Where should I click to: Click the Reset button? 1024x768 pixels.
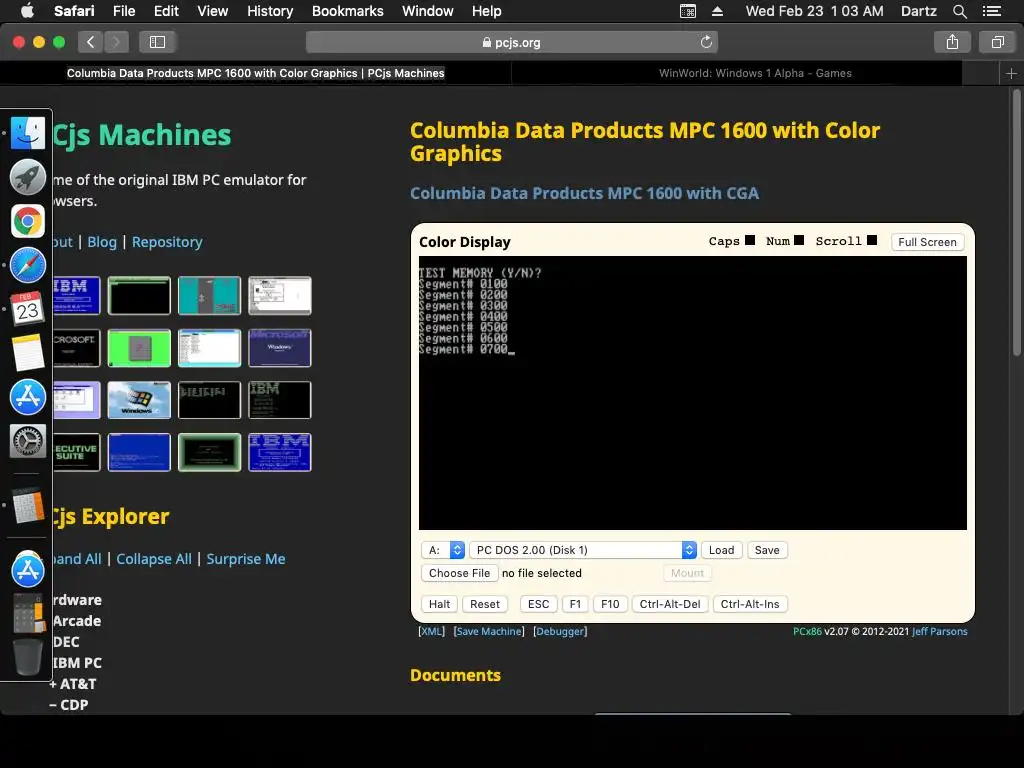(485, 604)
